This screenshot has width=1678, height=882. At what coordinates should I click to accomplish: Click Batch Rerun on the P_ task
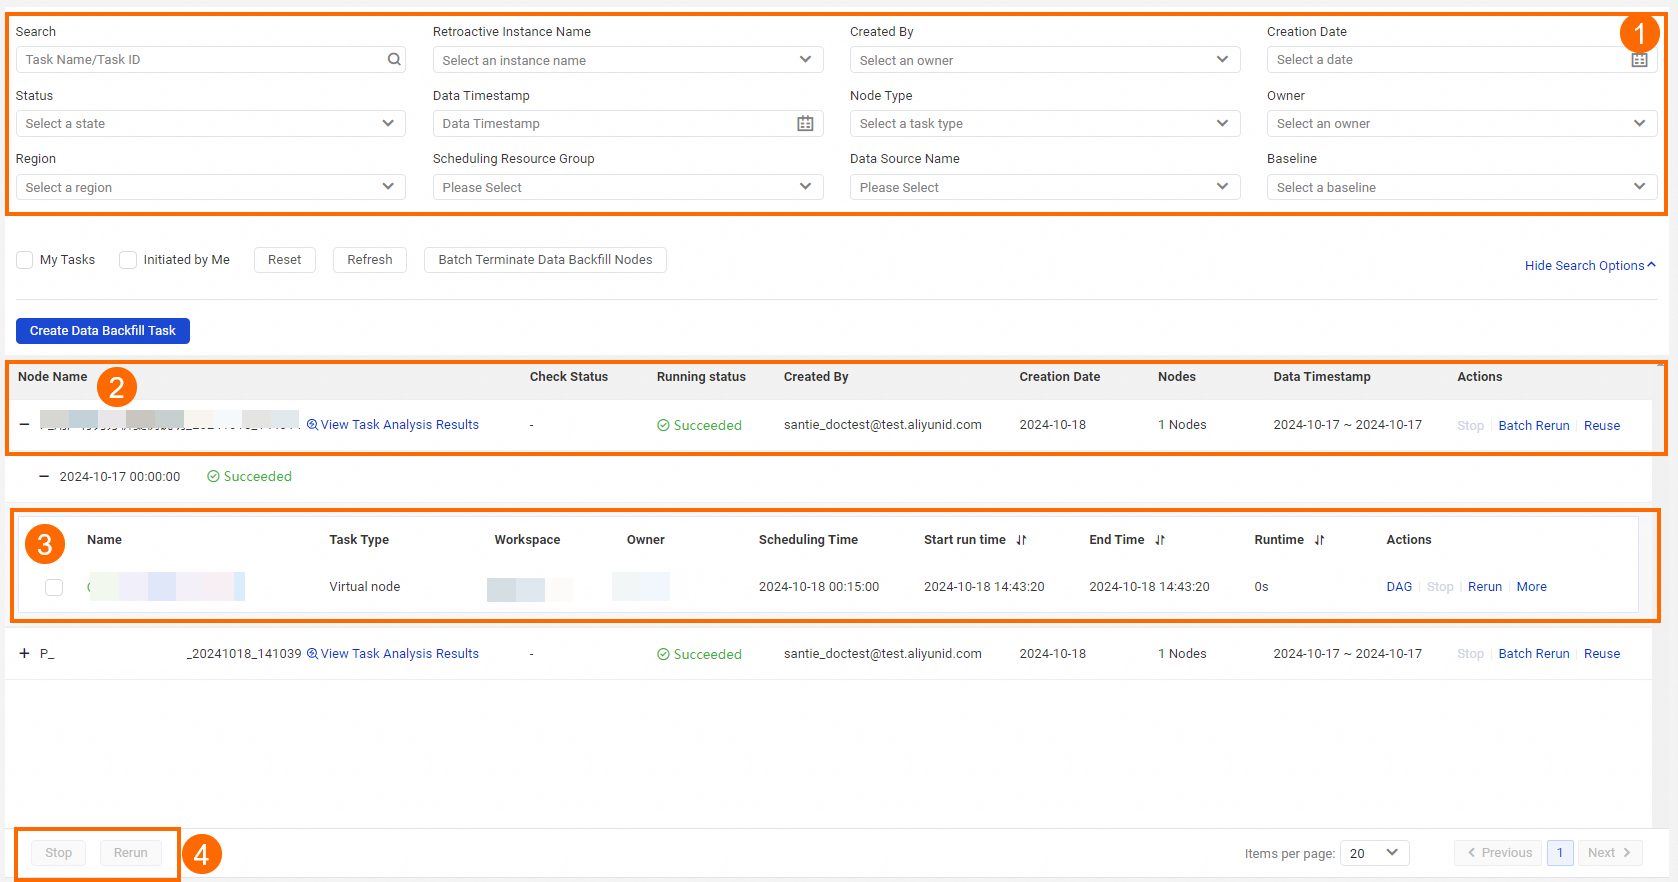[1534, 654]
